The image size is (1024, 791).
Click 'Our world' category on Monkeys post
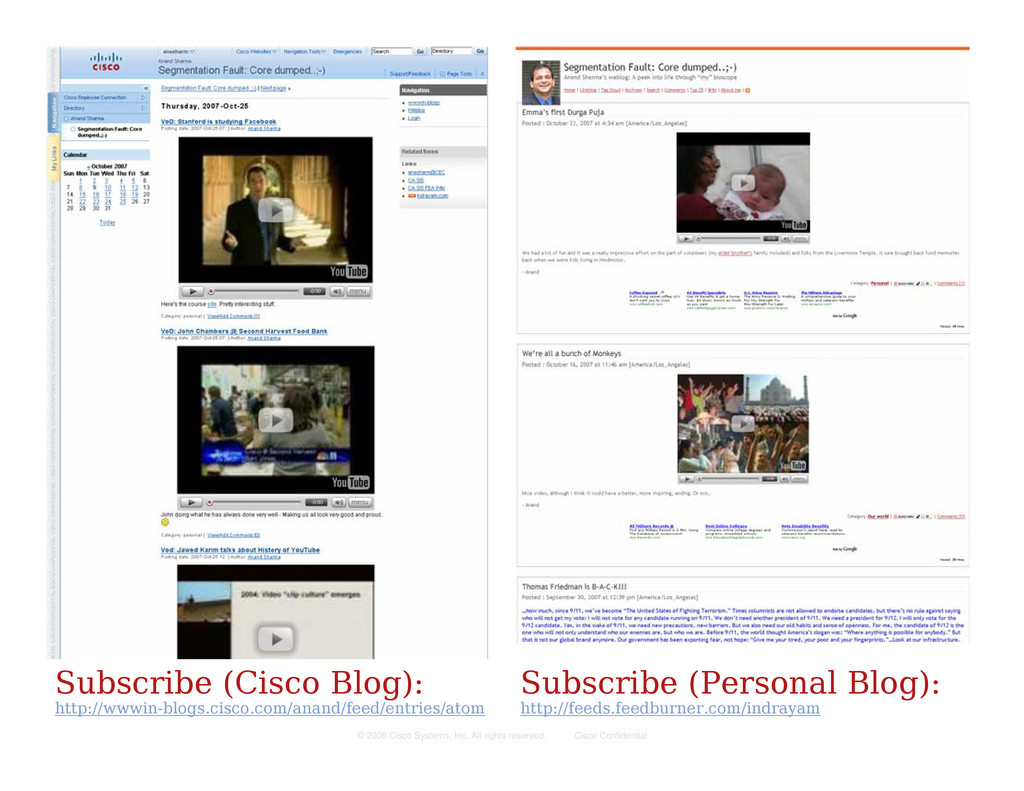click(878, 516)
